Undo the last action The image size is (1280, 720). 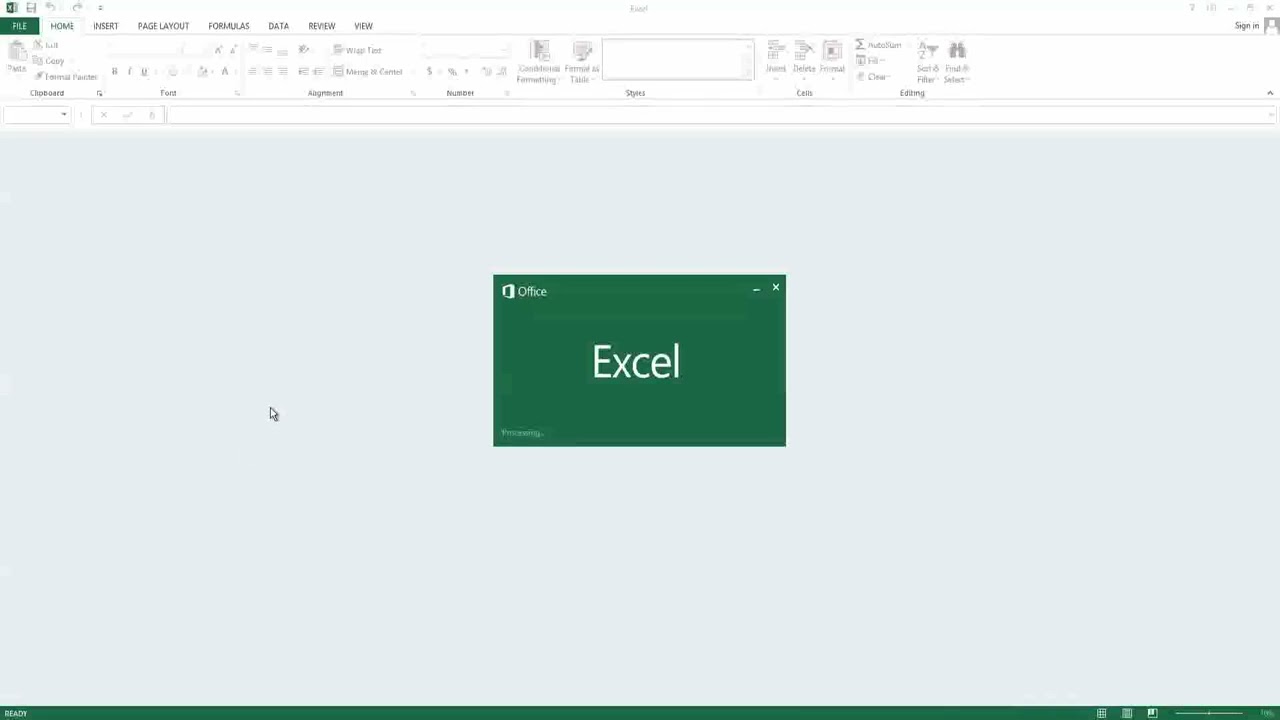[50, 8]
